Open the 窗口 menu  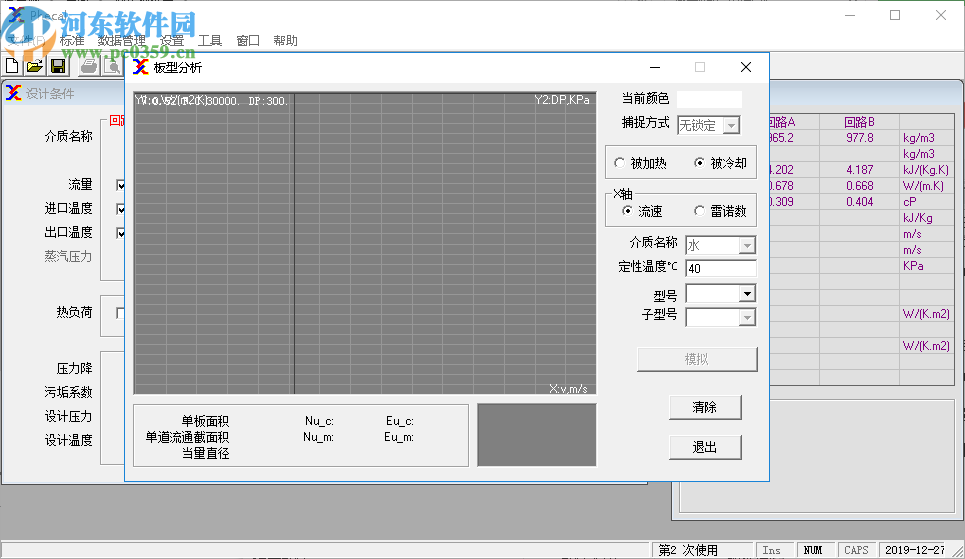(x=247, y=41)
